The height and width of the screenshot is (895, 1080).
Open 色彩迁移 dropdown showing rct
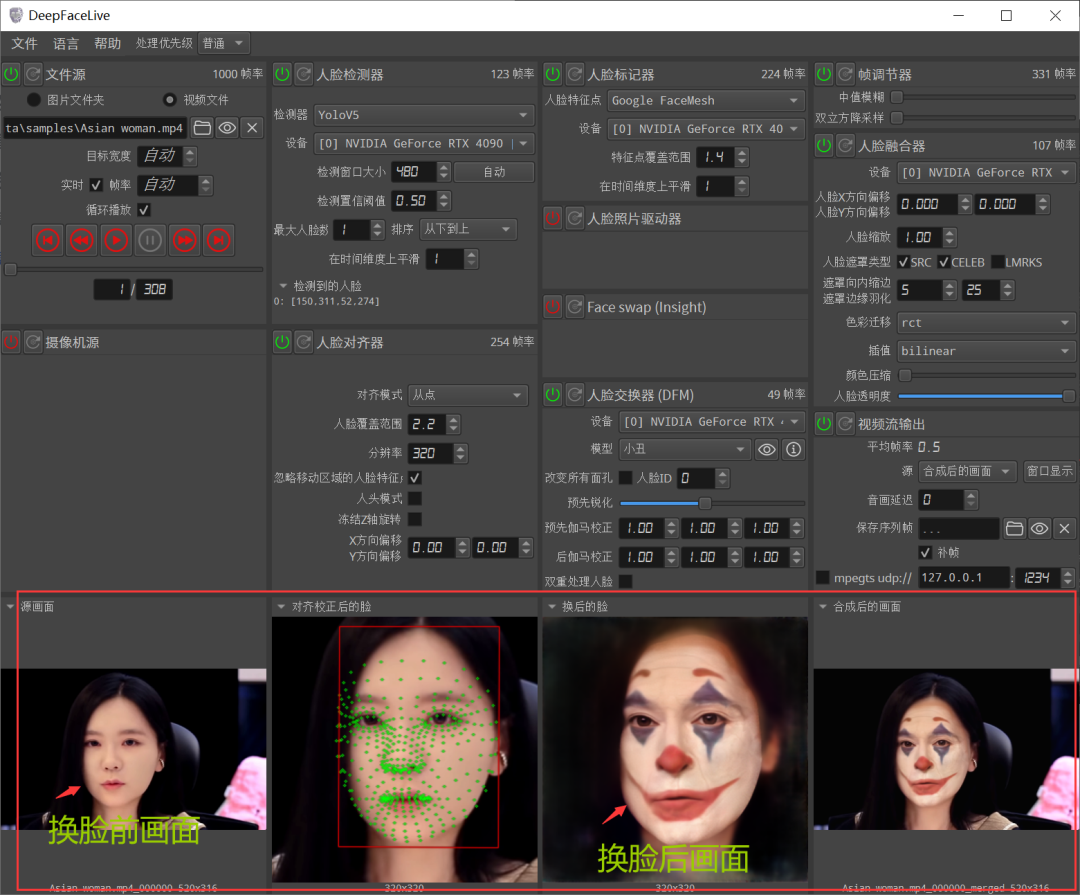[986, 322]
